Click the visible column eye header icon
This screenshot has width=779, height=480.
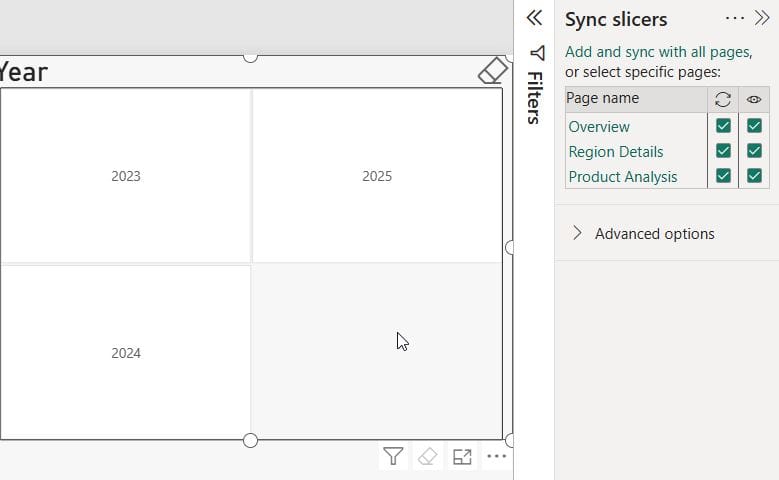pyautogui.click(x=754, y=99)
